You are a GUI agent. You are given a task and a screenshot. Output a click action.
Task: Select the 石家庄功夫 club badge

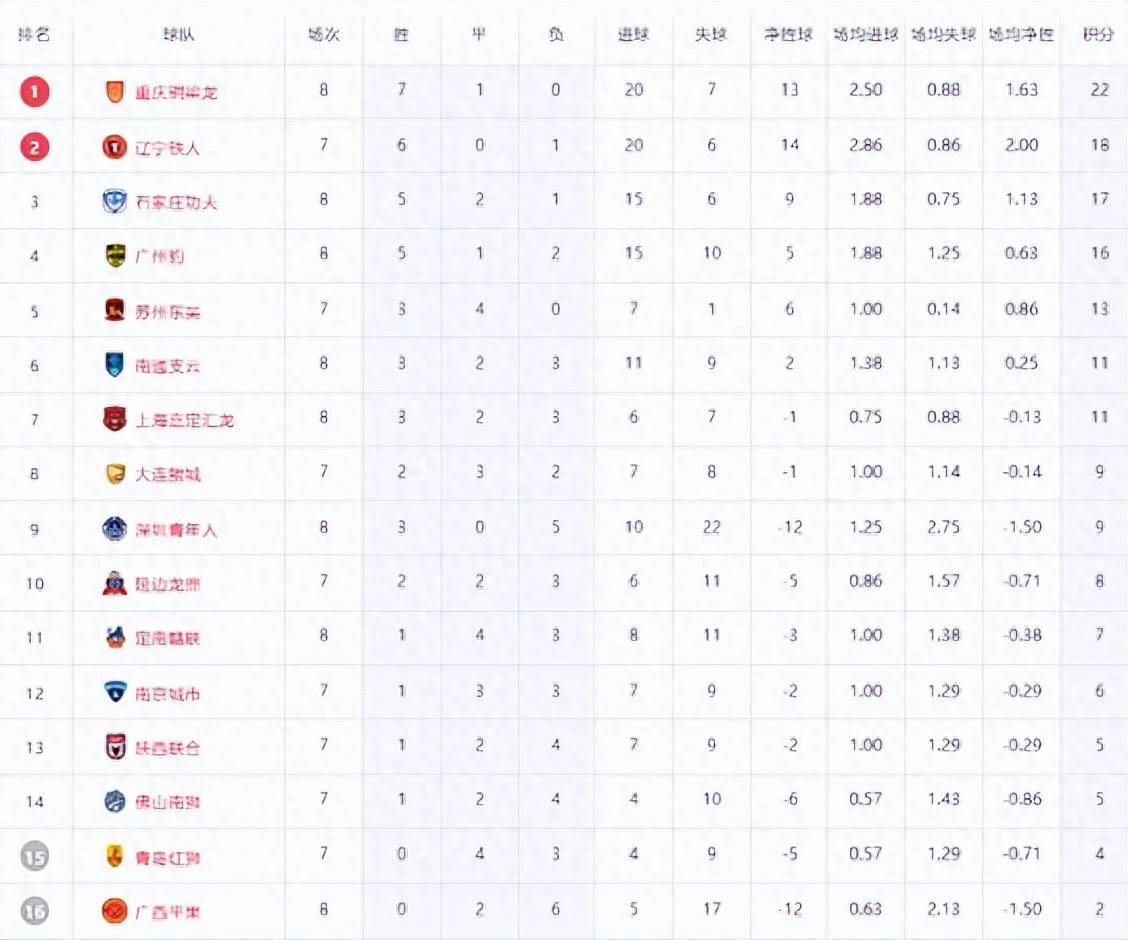(x=116, y=201)
